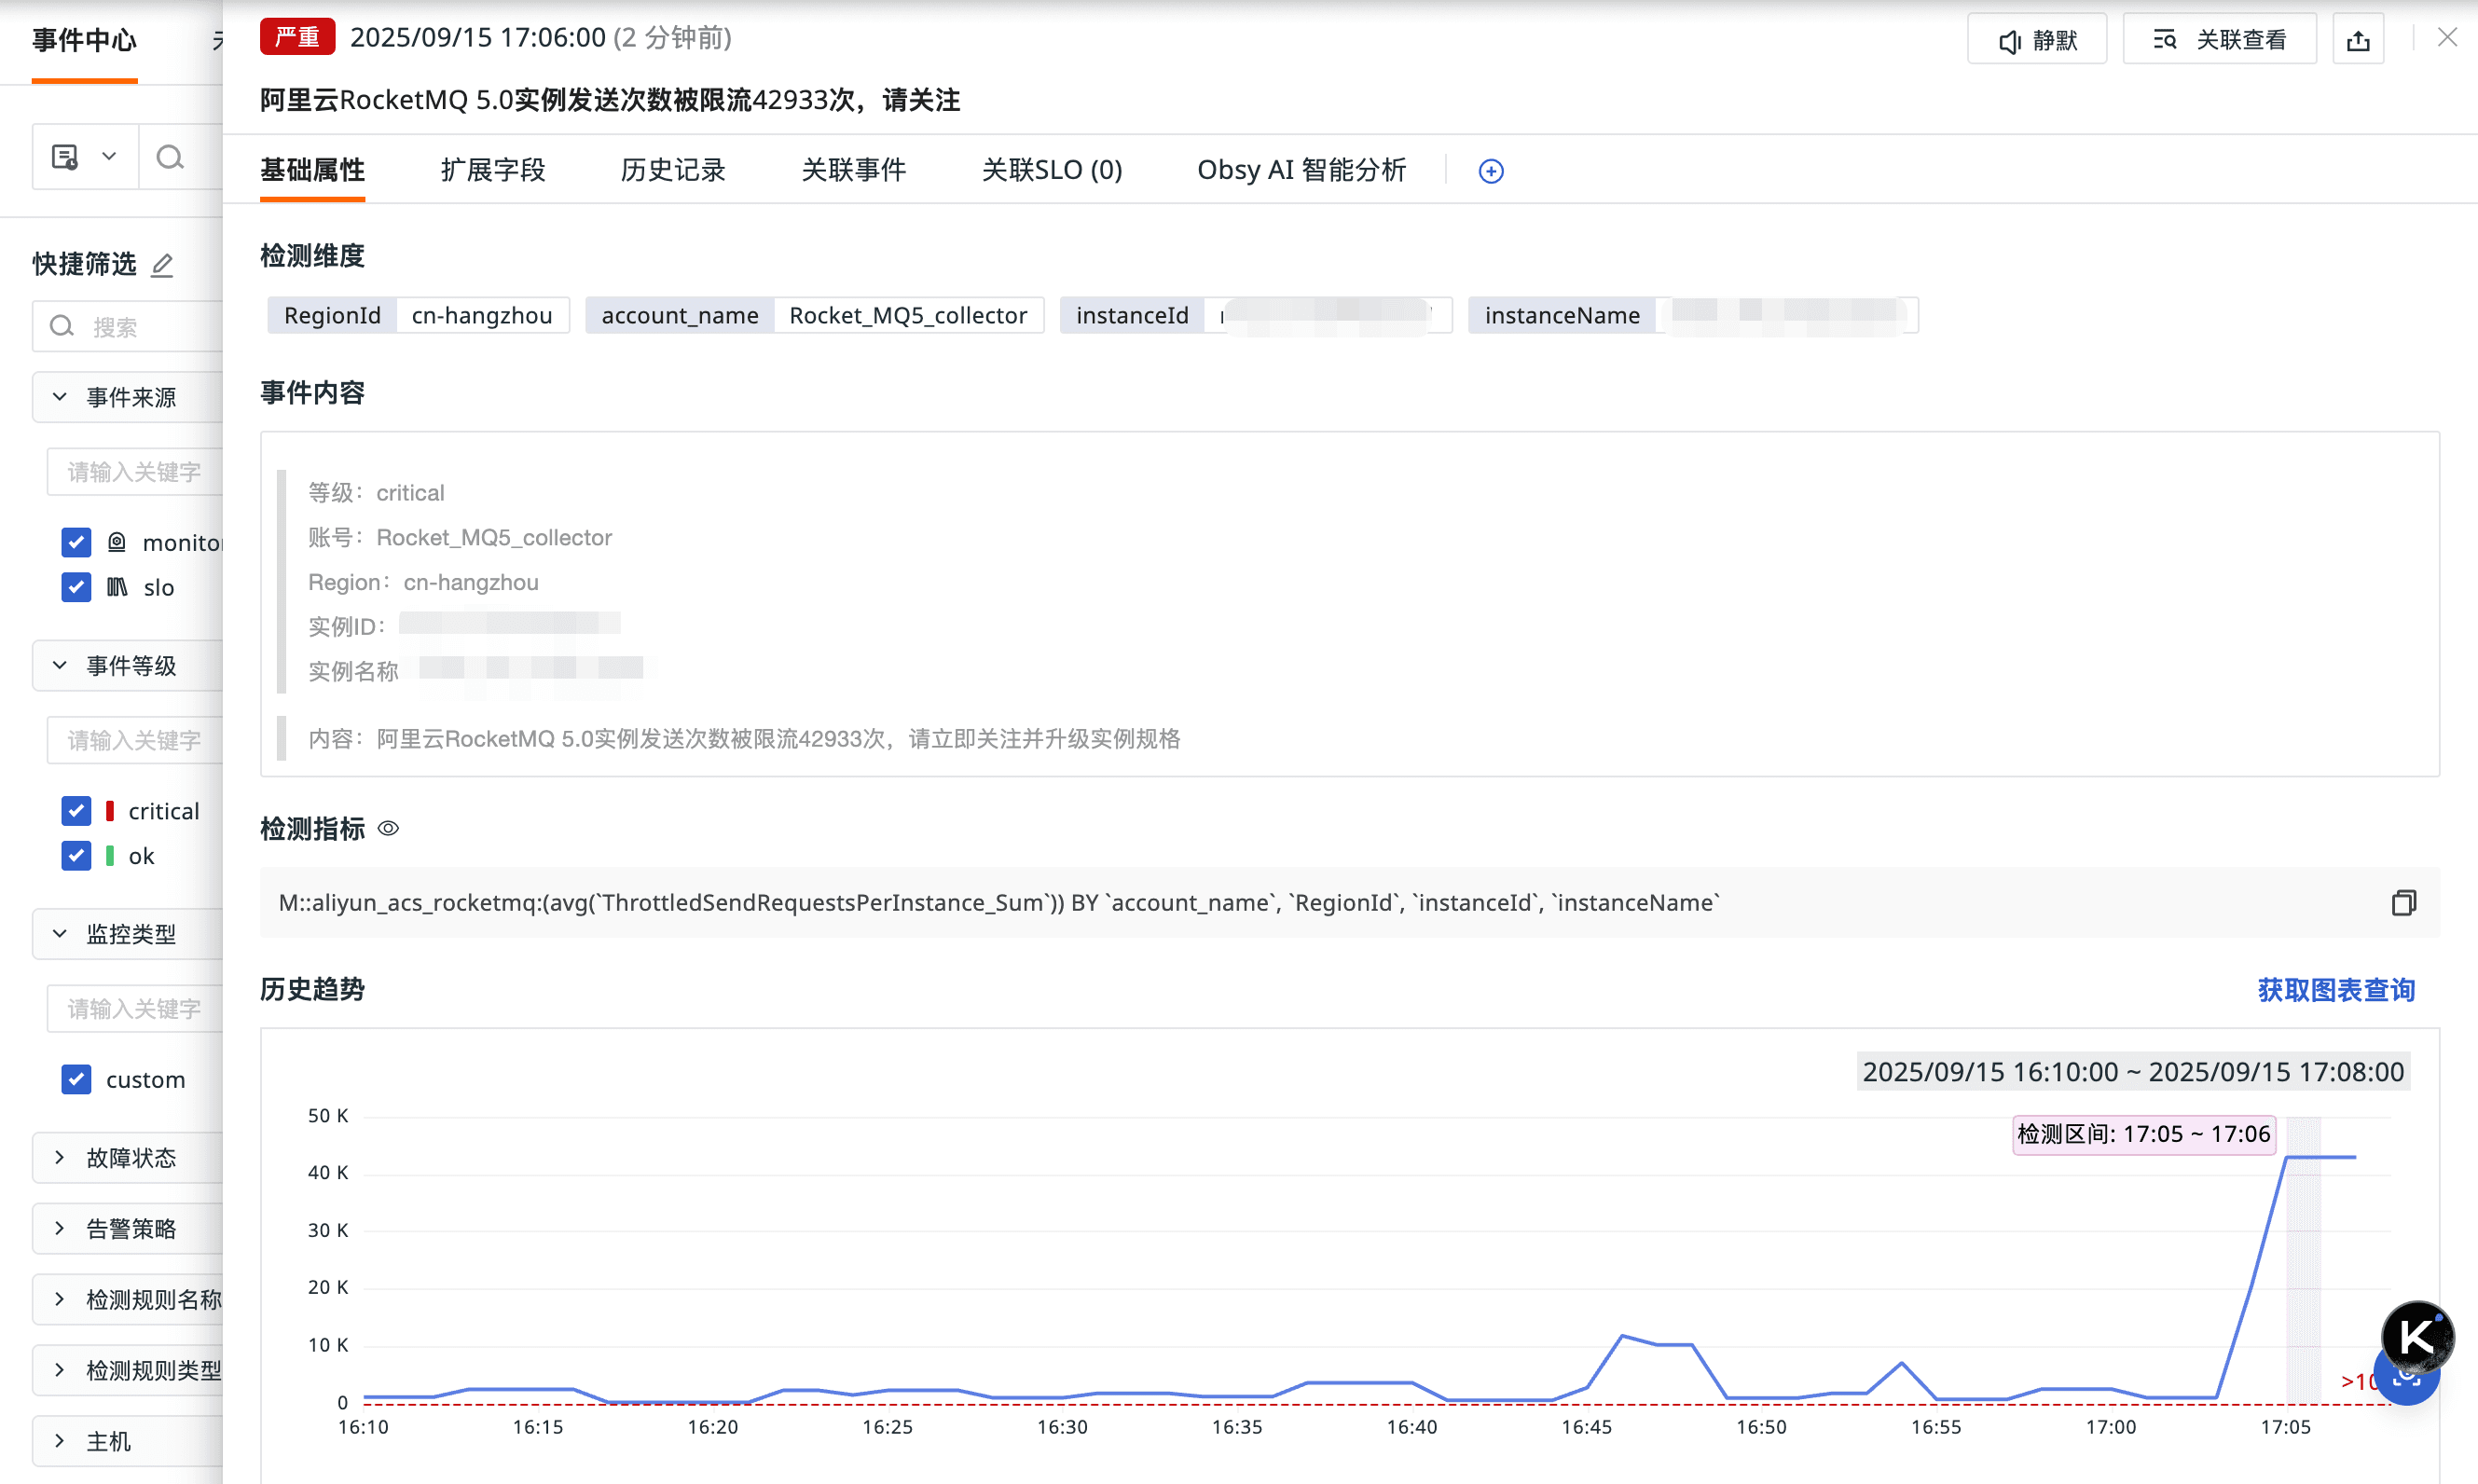Uncheck the critical level checkbox
The image size is (2478, 1484).
[76, 811]
